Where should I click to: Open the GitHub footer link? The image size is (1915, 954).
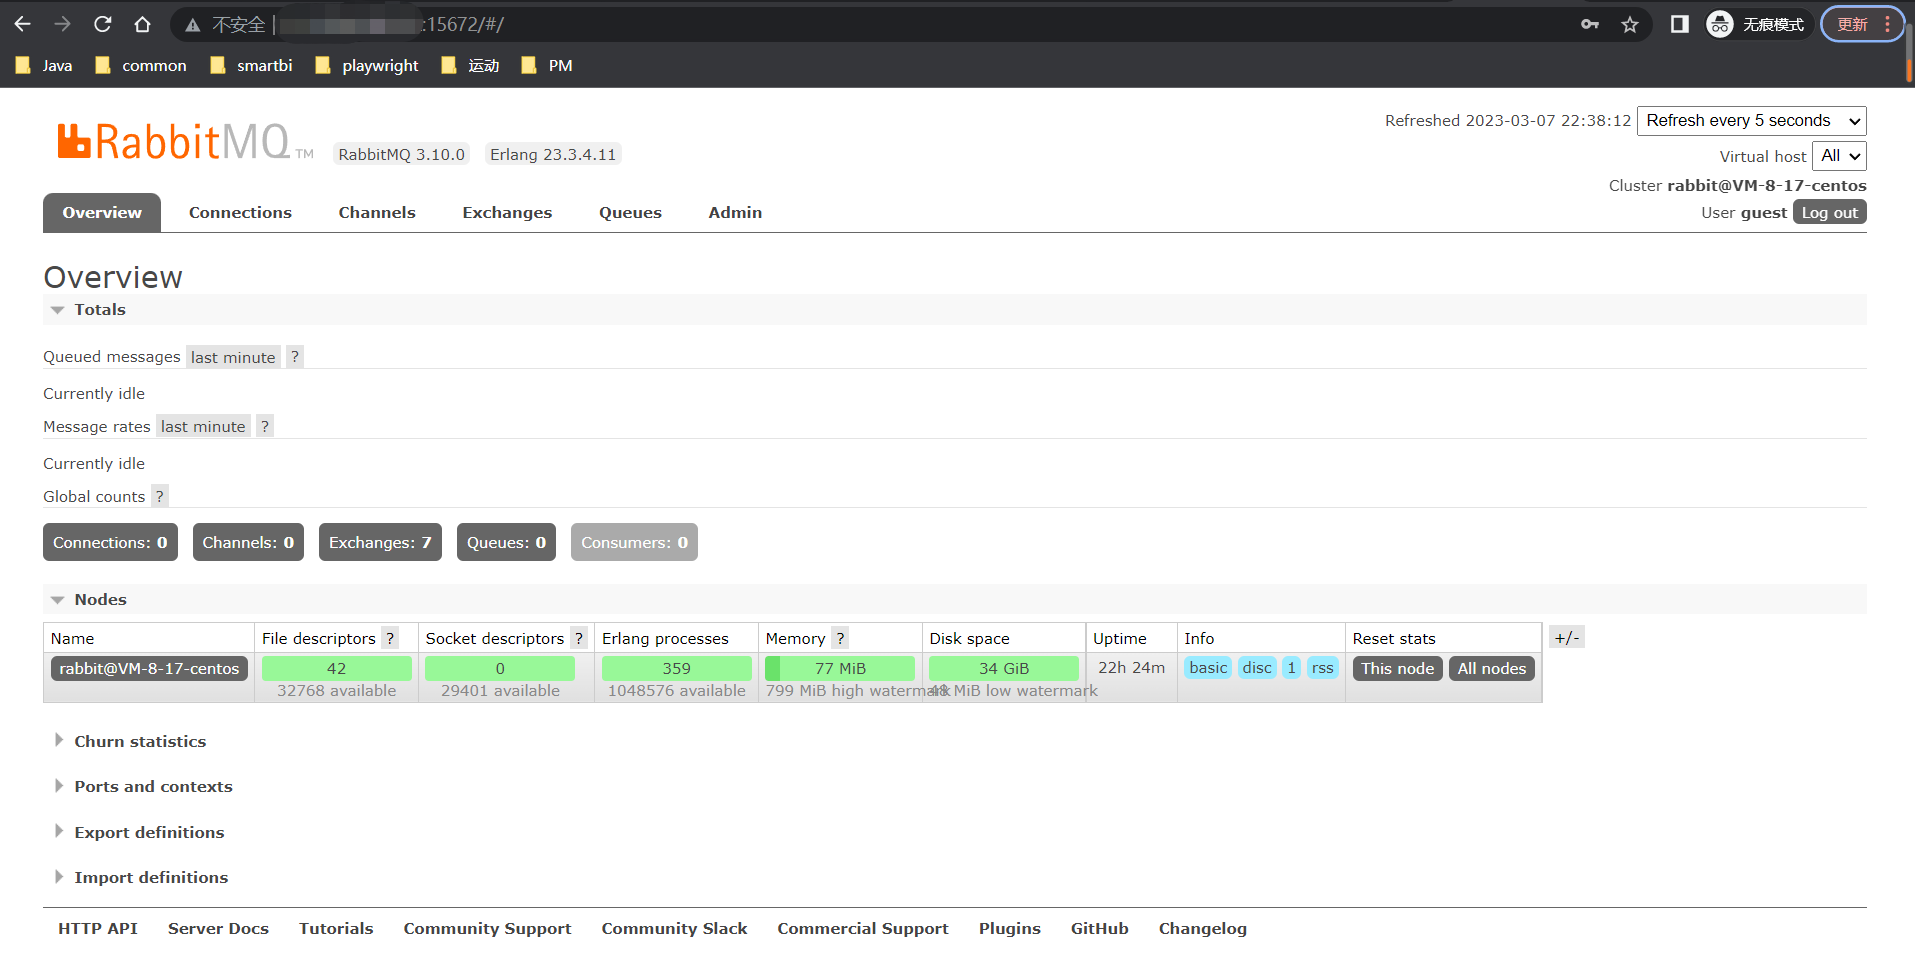[x=1099, y=928]
